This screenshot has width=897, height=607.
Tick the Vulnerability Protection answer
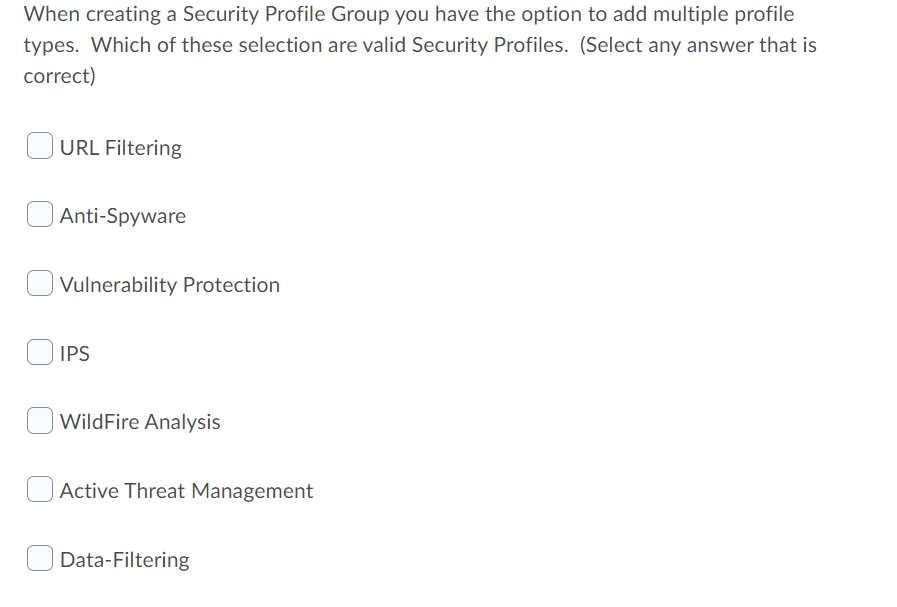point(39,283)
